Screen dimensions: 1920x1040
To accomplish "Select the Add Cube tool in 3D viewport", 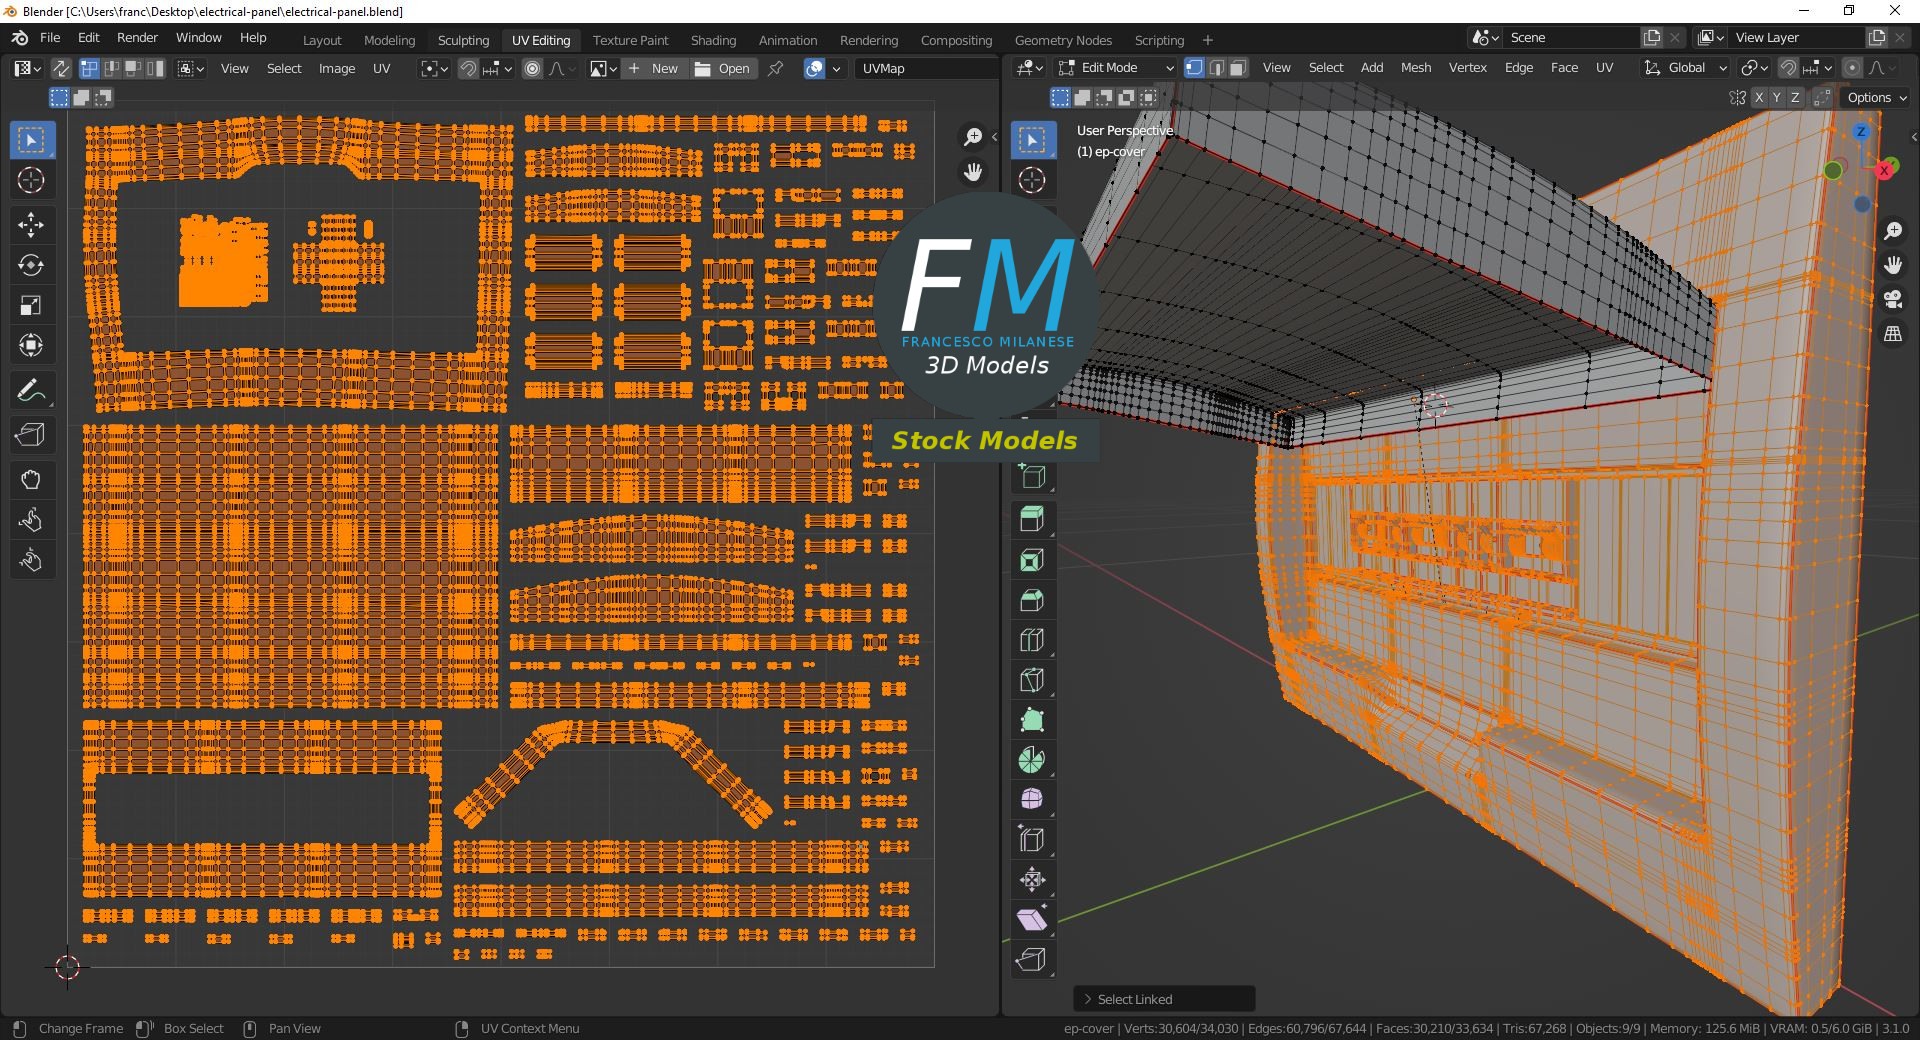I will click(1032, 477).
